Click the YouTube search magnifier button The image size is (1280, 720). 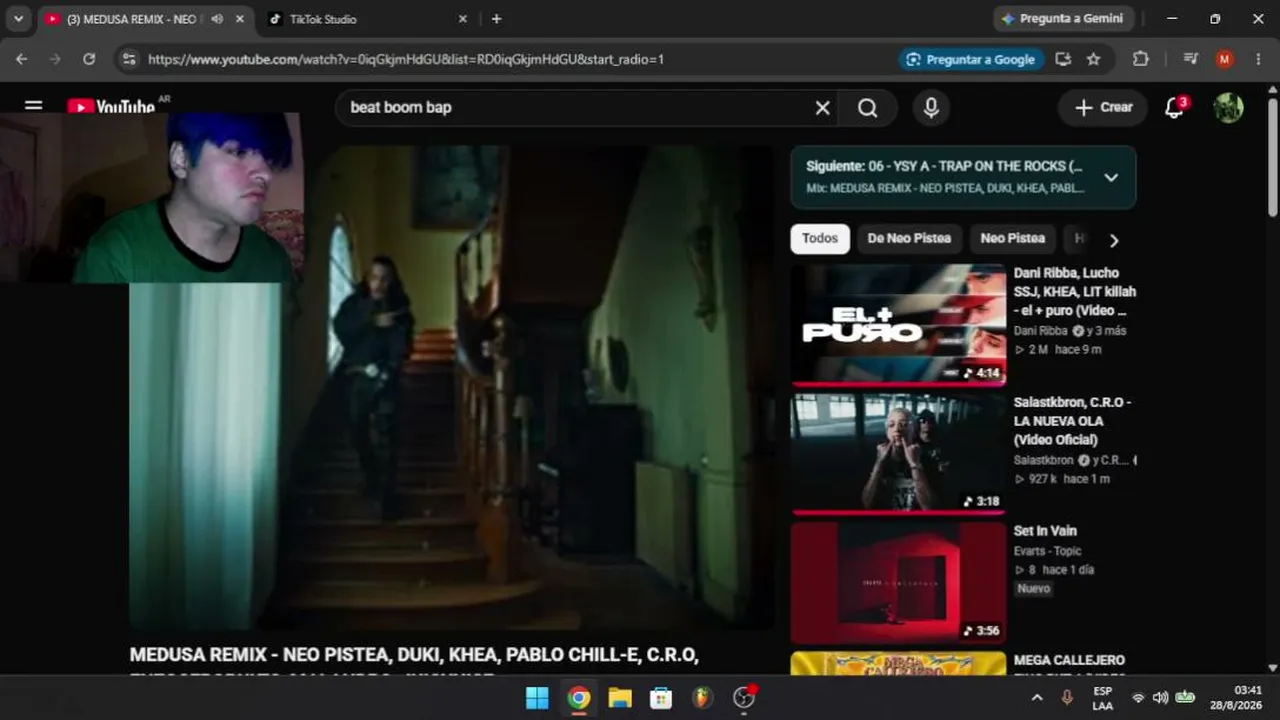(x=868, y=108)
